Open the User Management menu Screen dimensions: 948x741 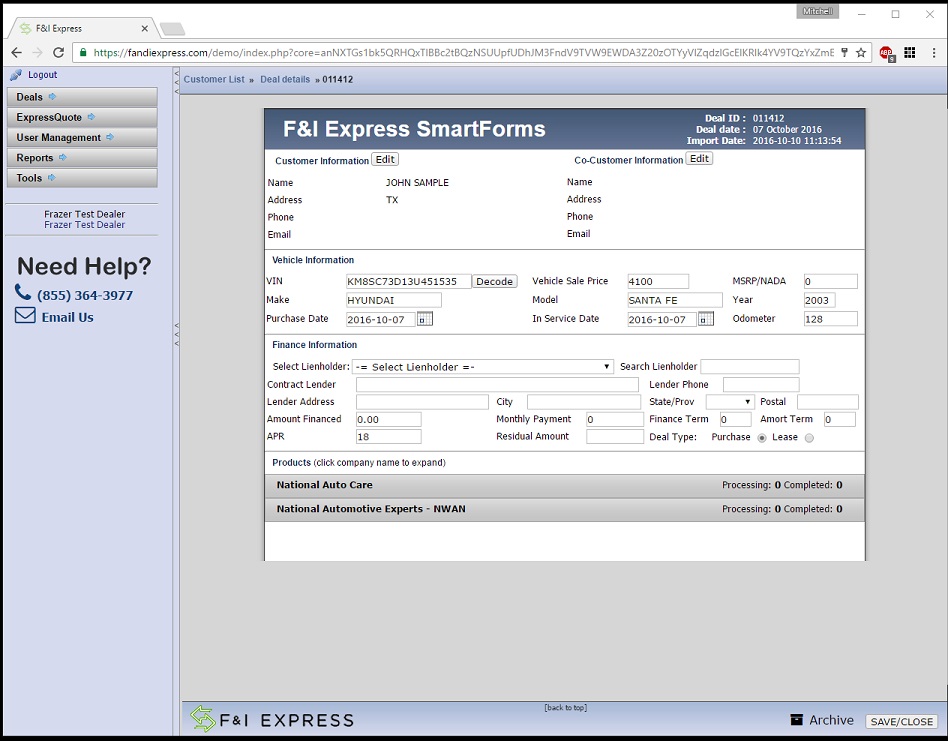tap(82, 137)
